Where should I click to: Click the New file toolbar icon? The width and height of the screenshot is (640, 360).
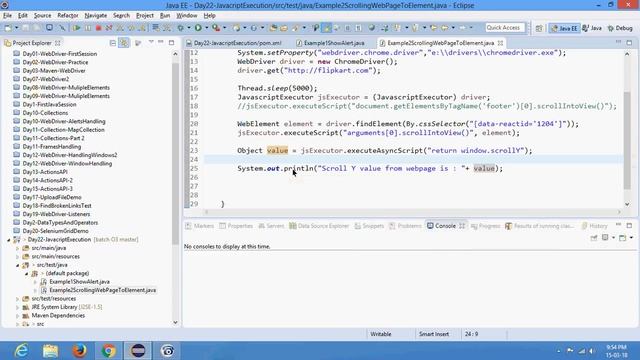[x=8, y=28]
